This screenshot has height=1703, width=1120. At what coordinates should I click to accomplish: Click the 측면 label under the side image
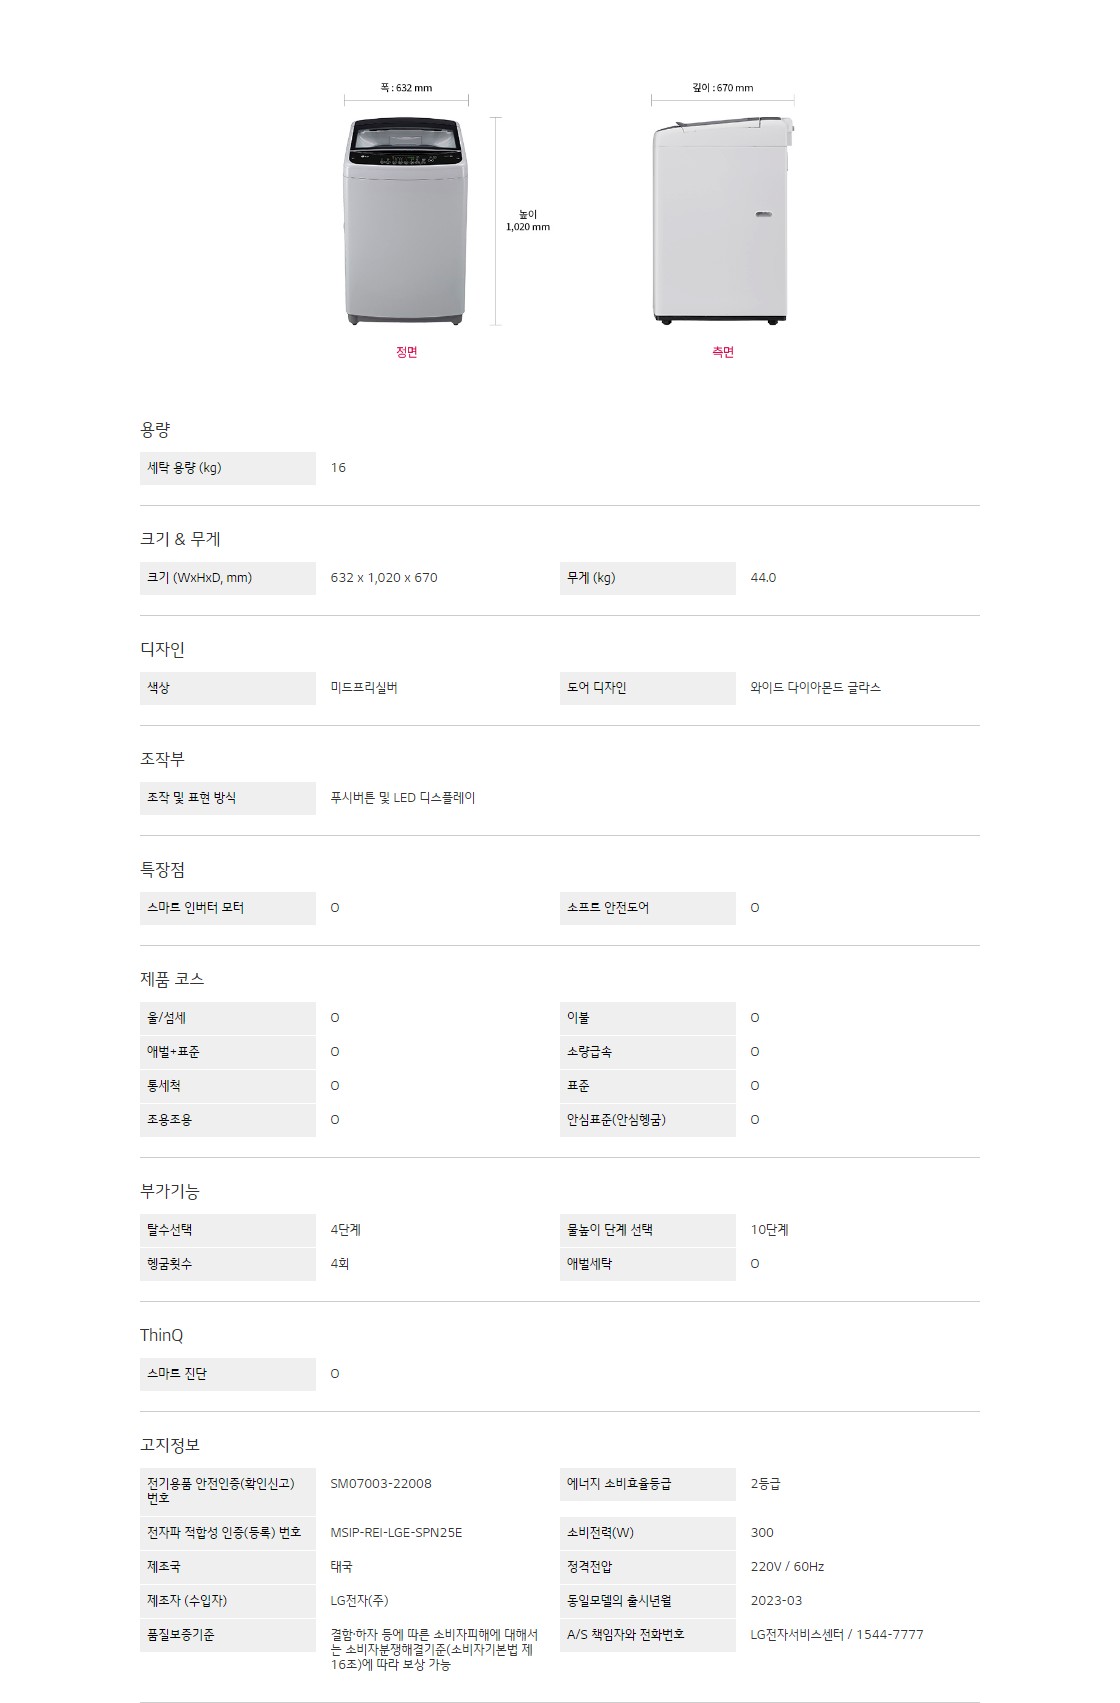pos(723,352)
